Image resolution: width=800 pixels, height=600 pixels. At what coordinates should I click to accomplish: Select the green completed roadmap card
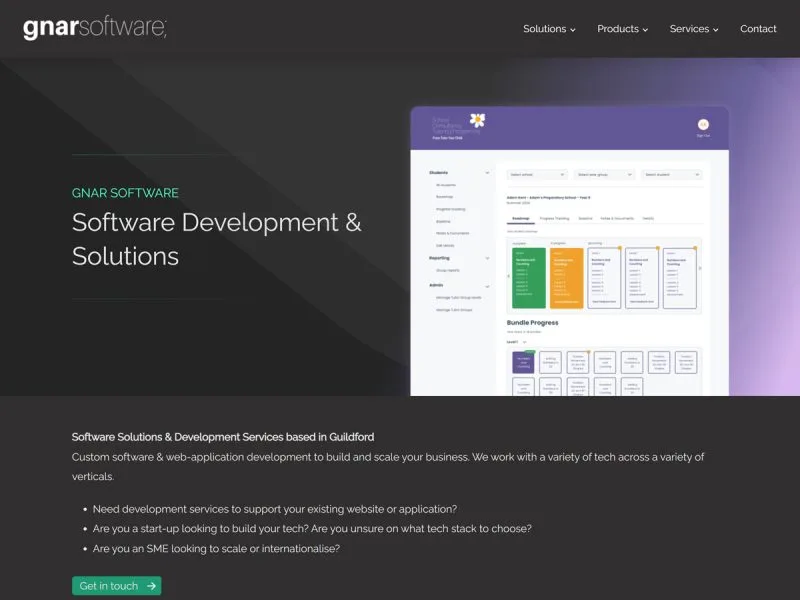[529, 278]
